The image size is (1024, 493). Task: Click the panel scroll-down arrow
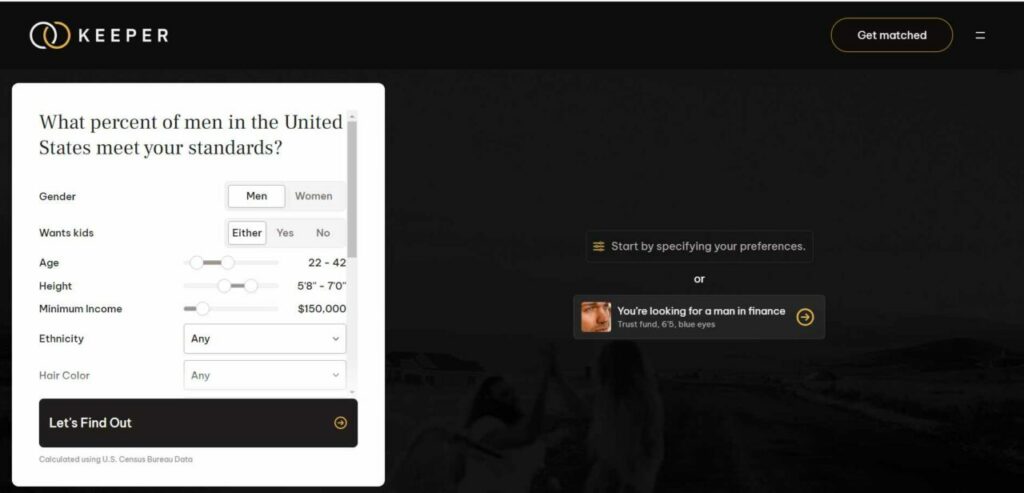(x=353, y=392)
